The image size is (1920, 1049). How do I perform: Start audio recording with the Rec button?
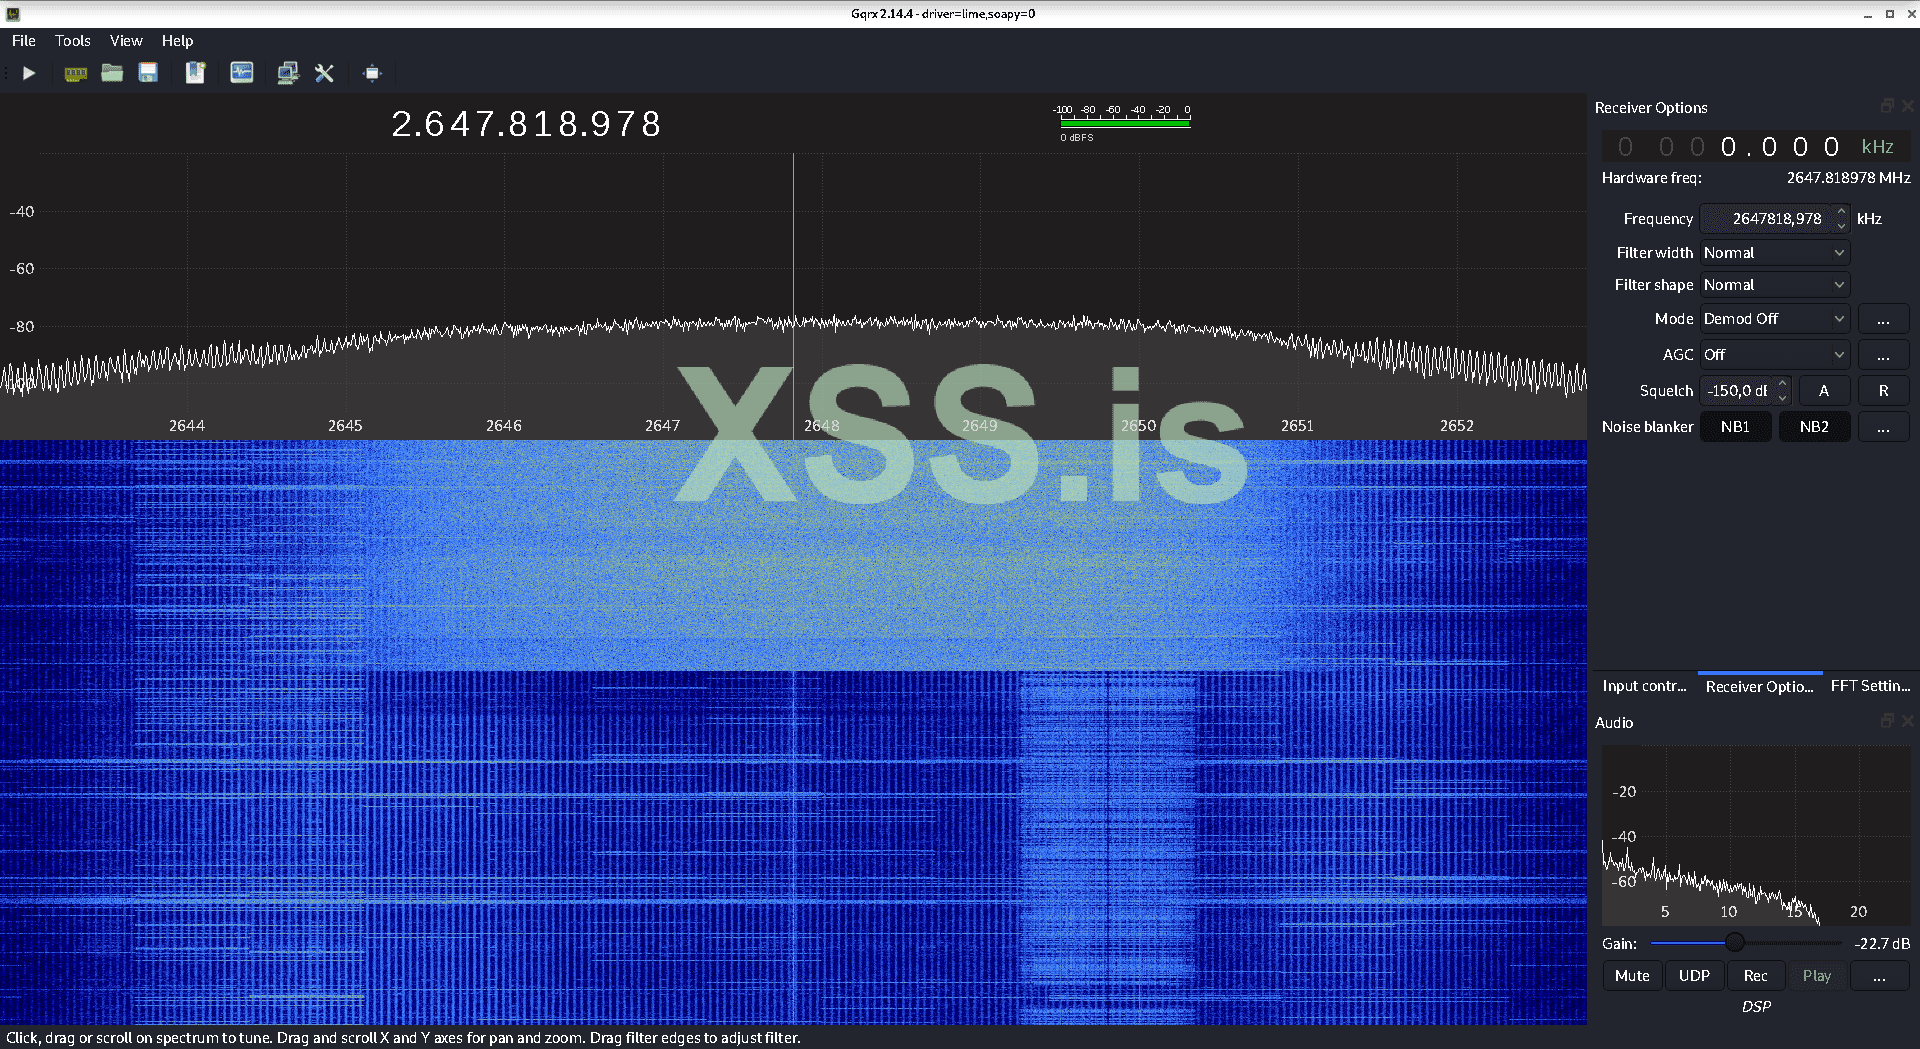(x=1755, y=975)
